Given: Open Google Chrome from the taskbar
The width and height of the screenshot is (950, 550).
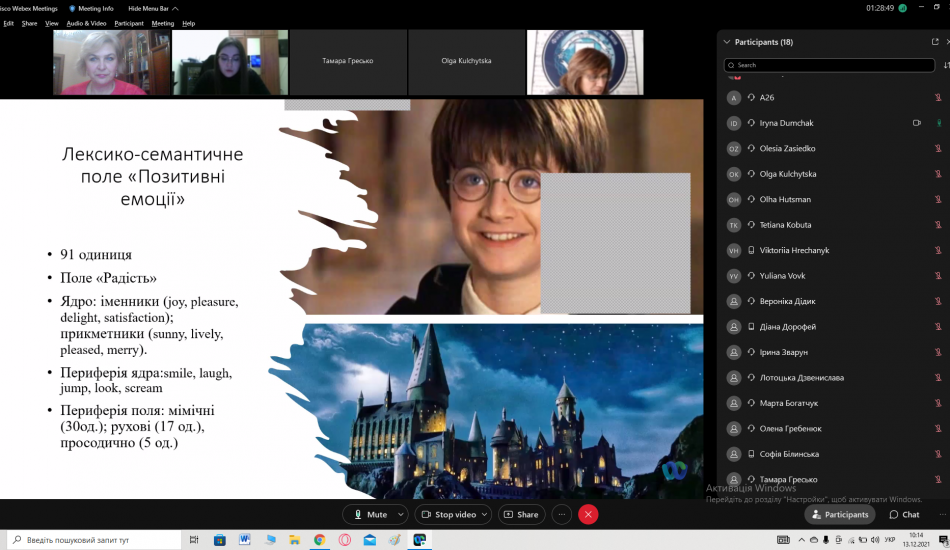Looking at the screenshot, I should point(319,540).
